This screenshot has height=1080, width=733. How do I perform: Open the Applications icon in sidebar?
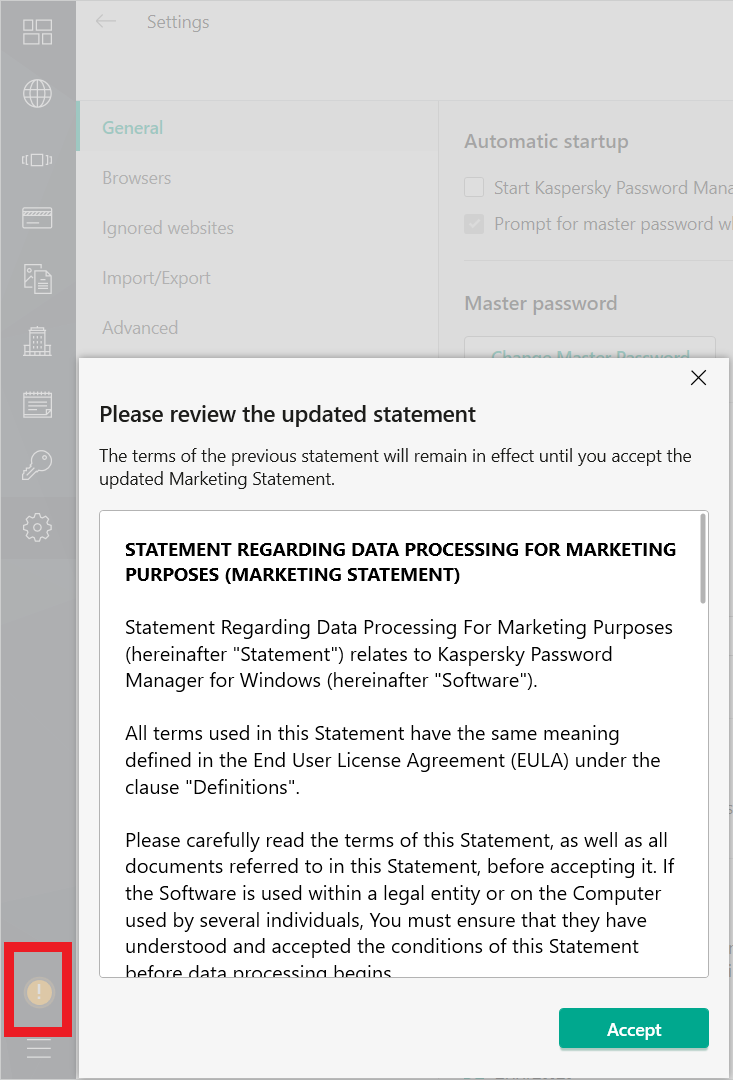37,159
